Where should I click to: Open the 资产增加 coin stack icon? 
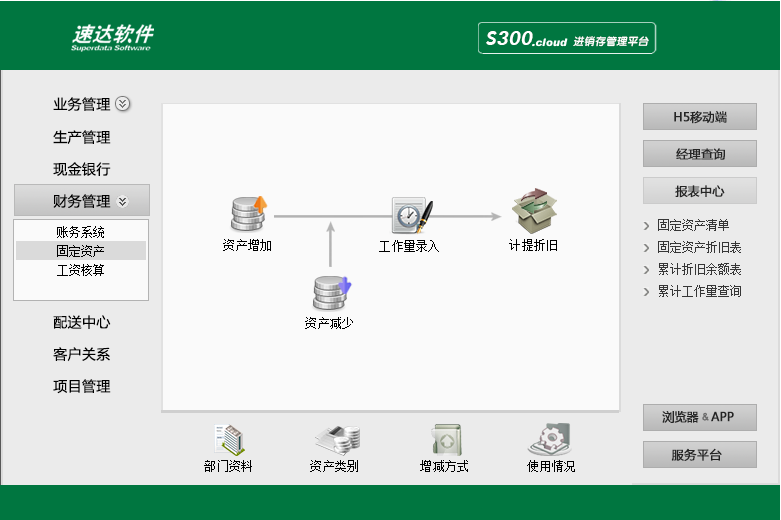tap(249, 214)
